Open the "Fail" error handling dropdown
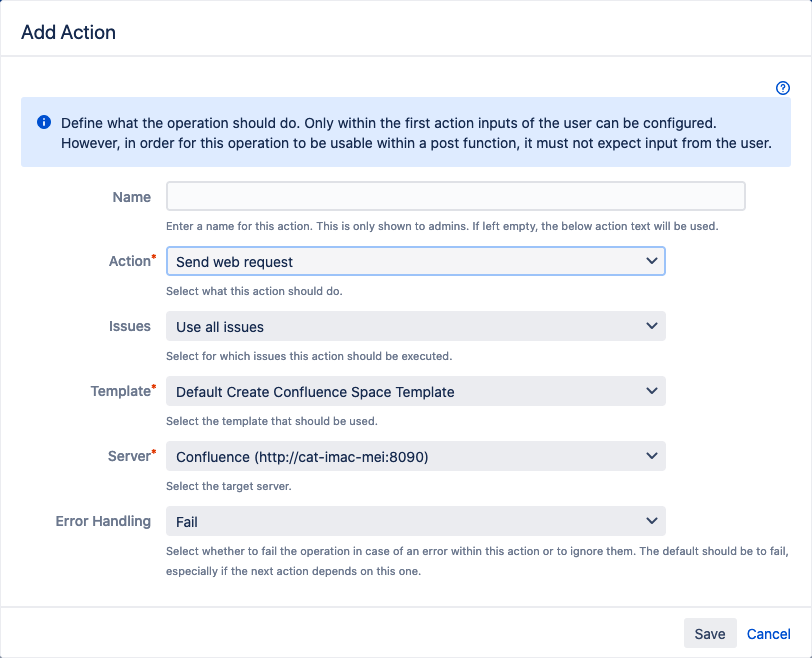The height and width of the screenshot is (658, 812). coord(415,521)
